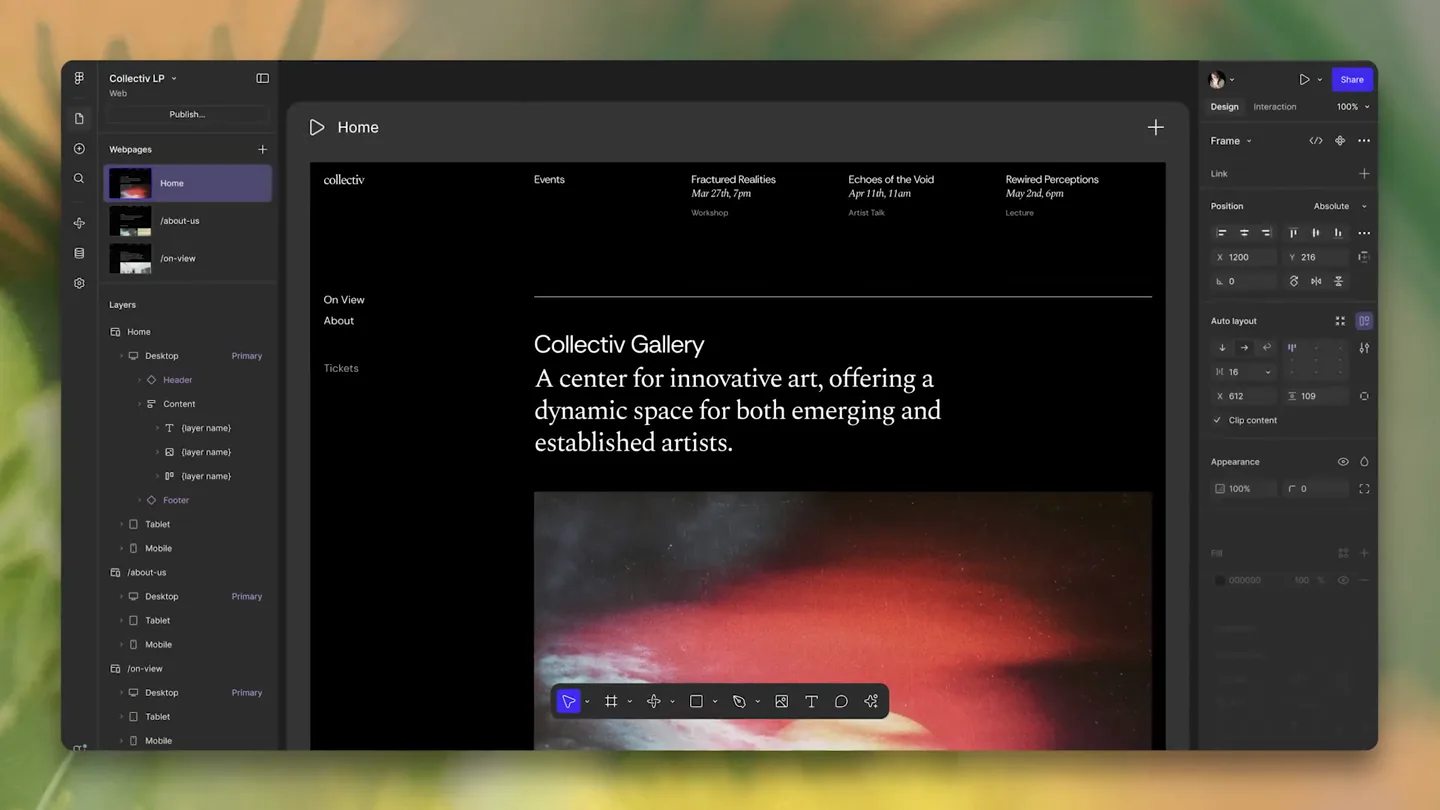The width and height of the screenshot is (1440, 810).
Task: Open code view icon in Frame panel
Action: [x=1315, y=141]
